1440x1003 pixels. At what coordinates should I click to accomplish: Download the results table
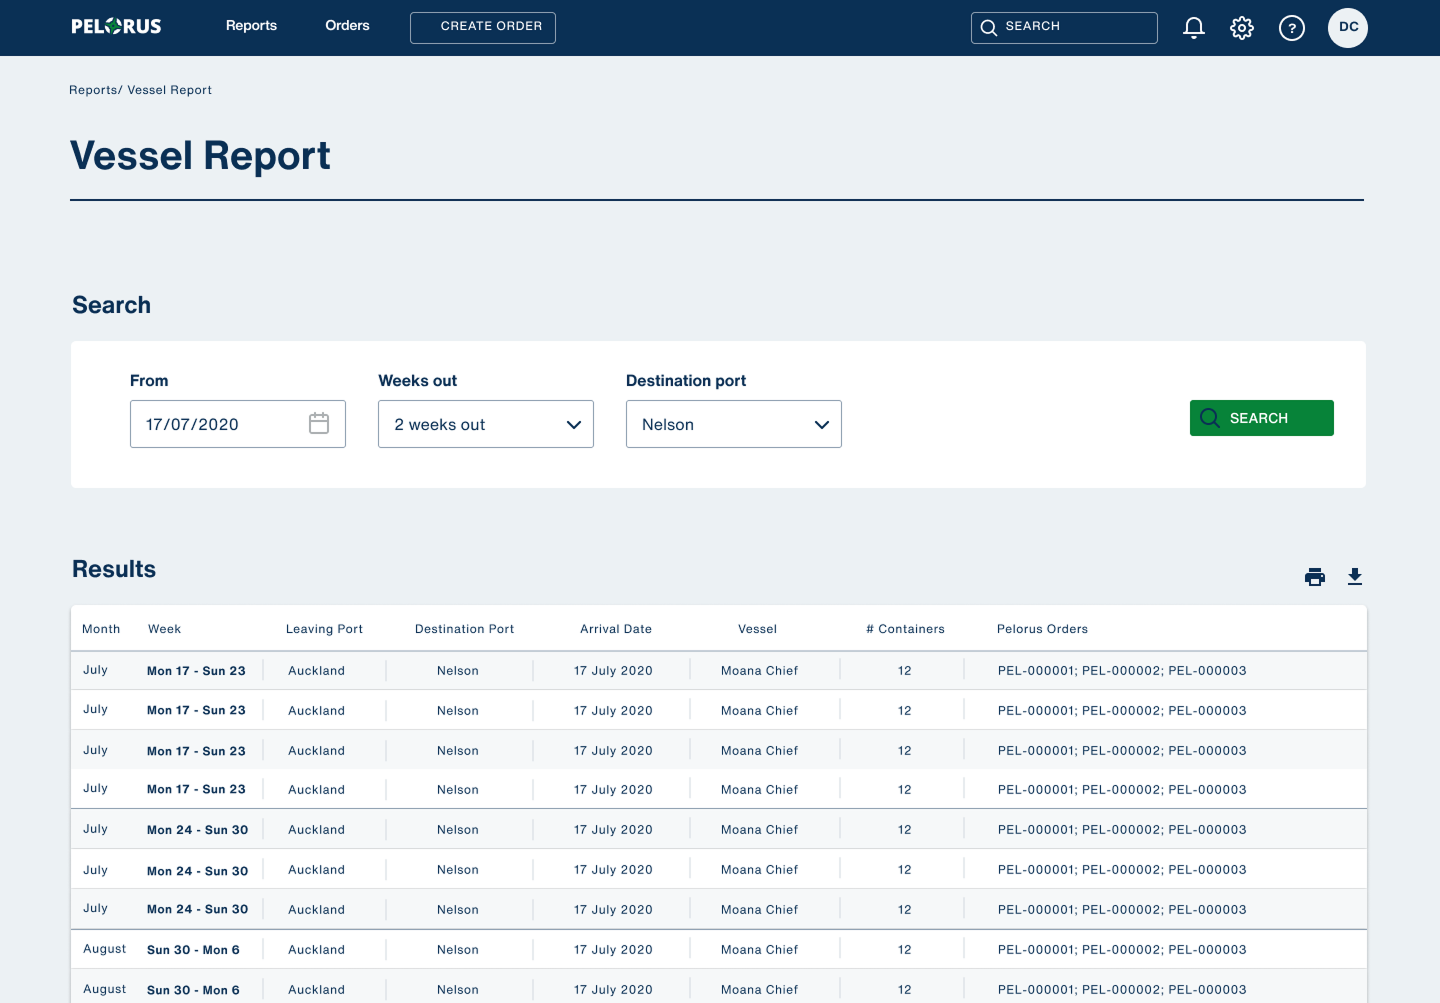click(x=1355, y=577)
